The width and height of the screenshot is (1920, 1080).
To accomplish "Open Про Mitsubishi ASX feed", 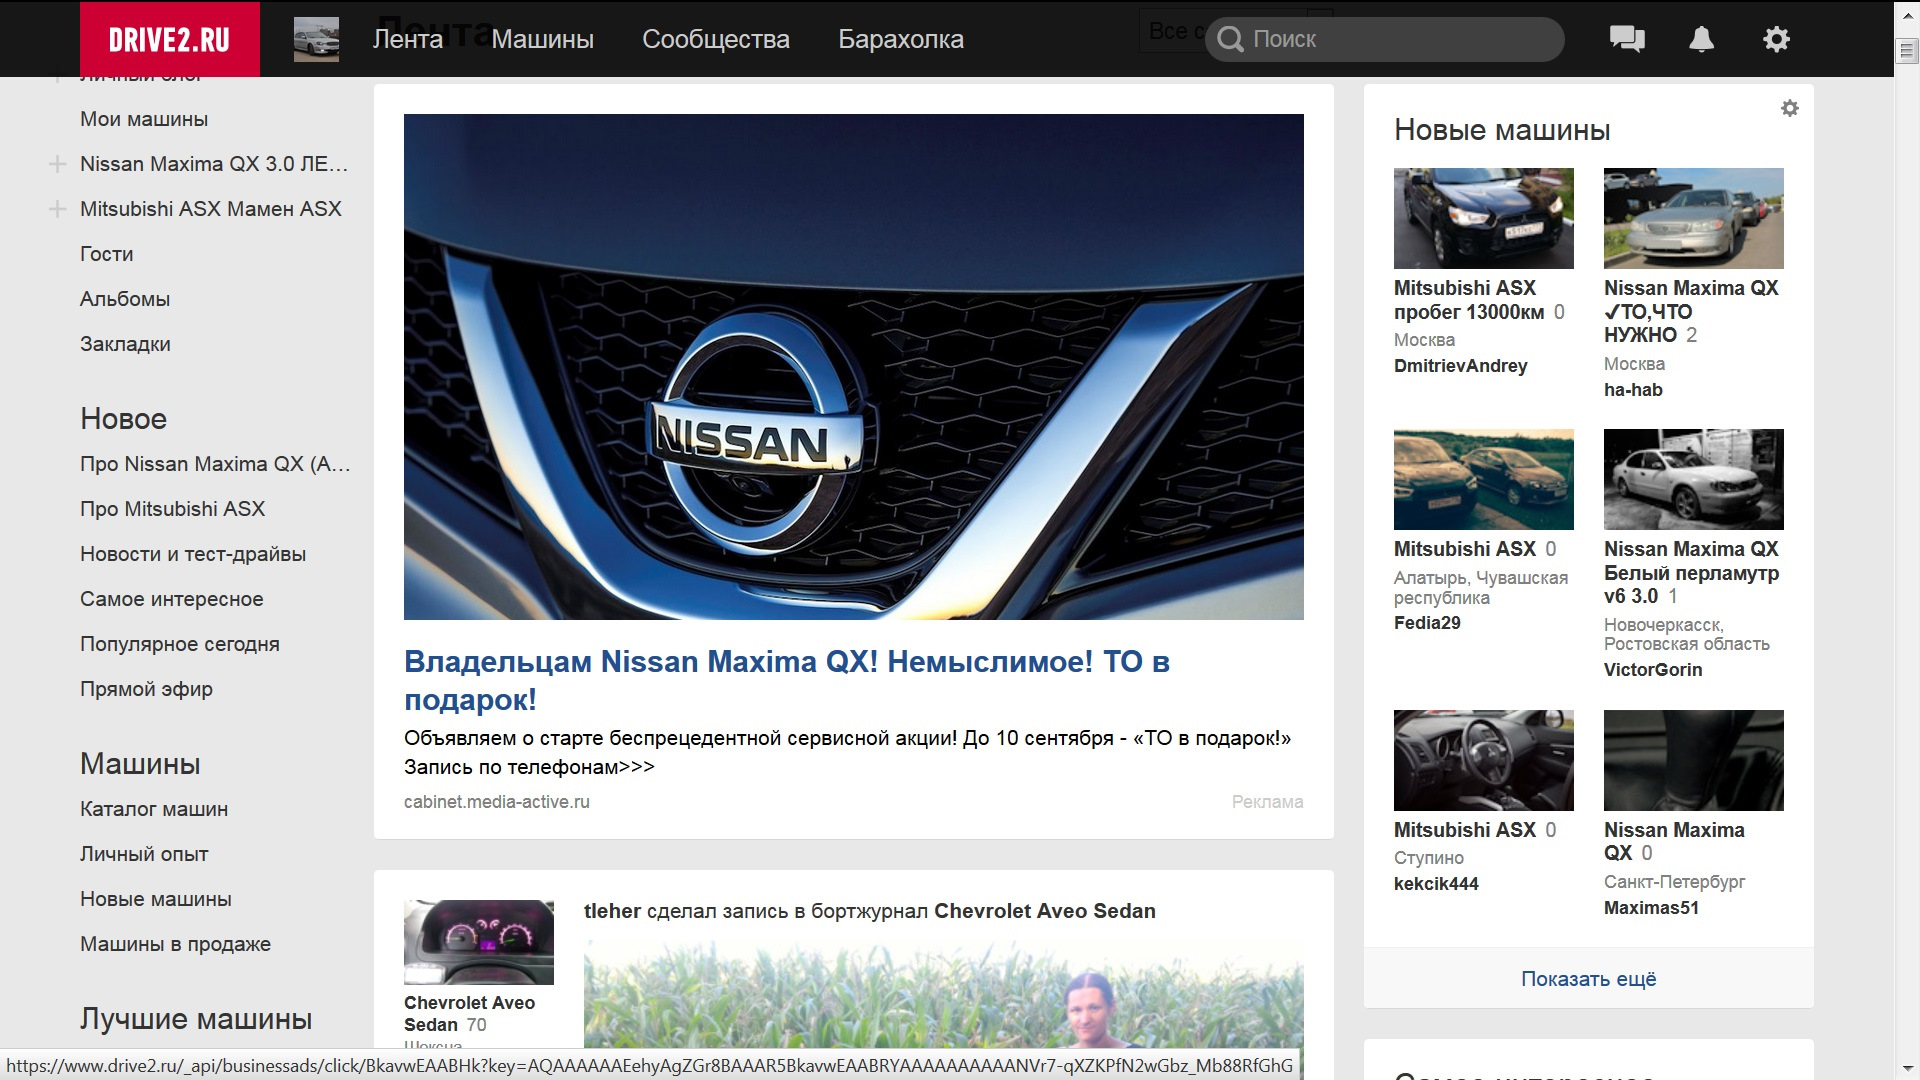I will coord(172,509).
